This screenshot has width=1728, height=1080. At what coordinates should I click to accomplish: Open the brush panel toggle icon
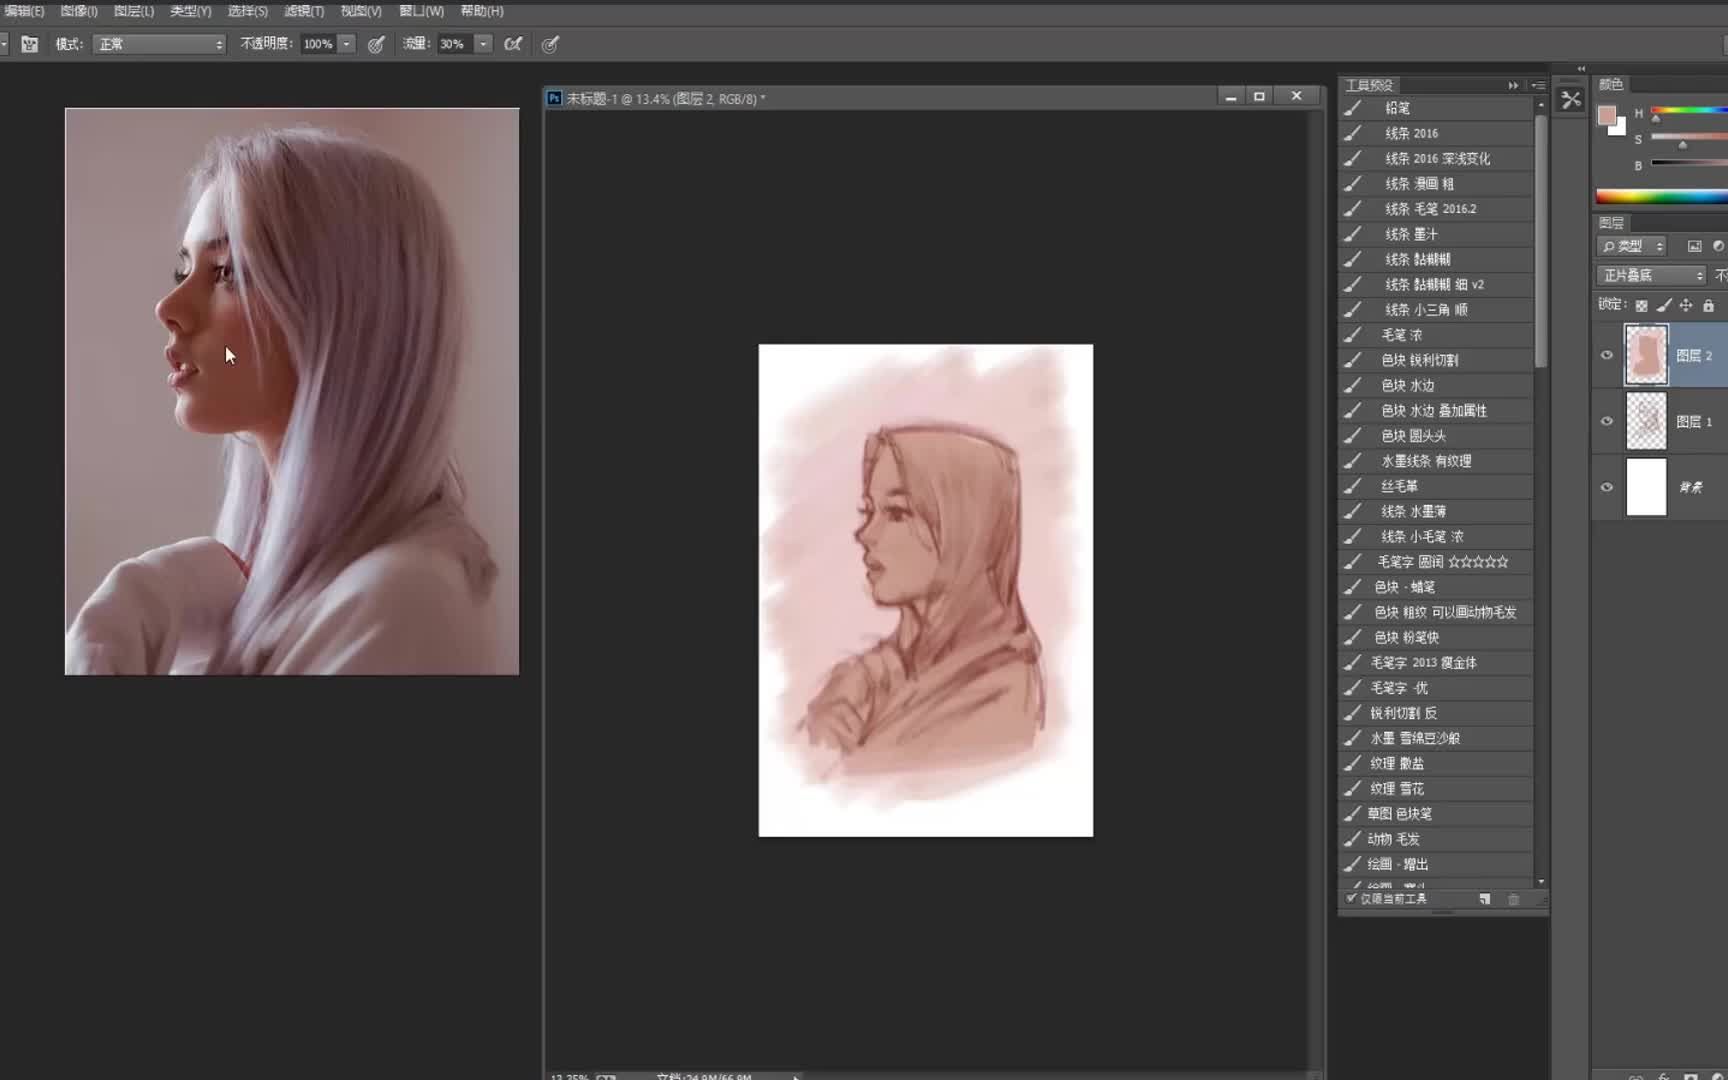30,44
